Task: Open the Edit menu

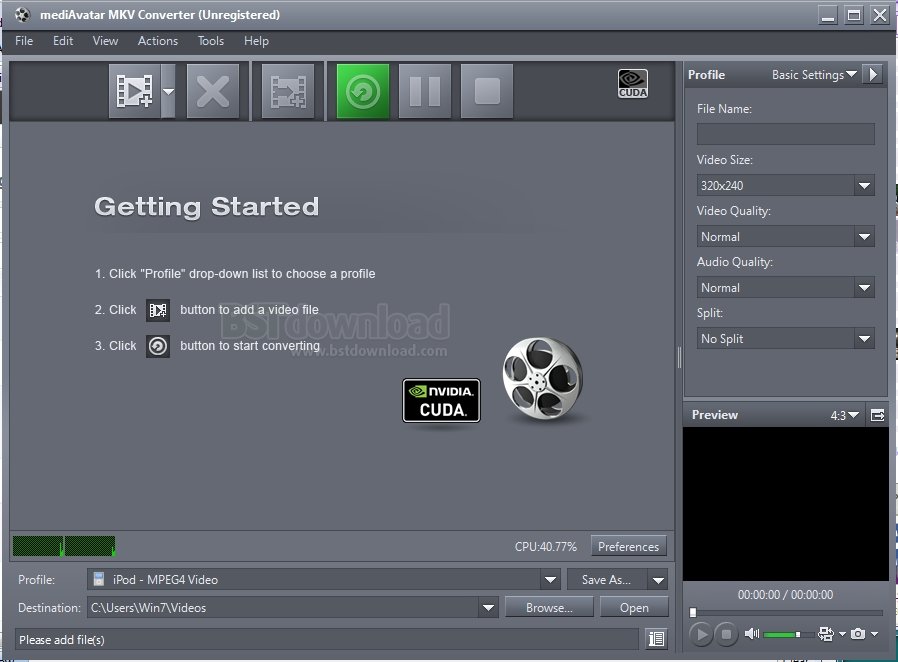Action: tap(63, 41)
